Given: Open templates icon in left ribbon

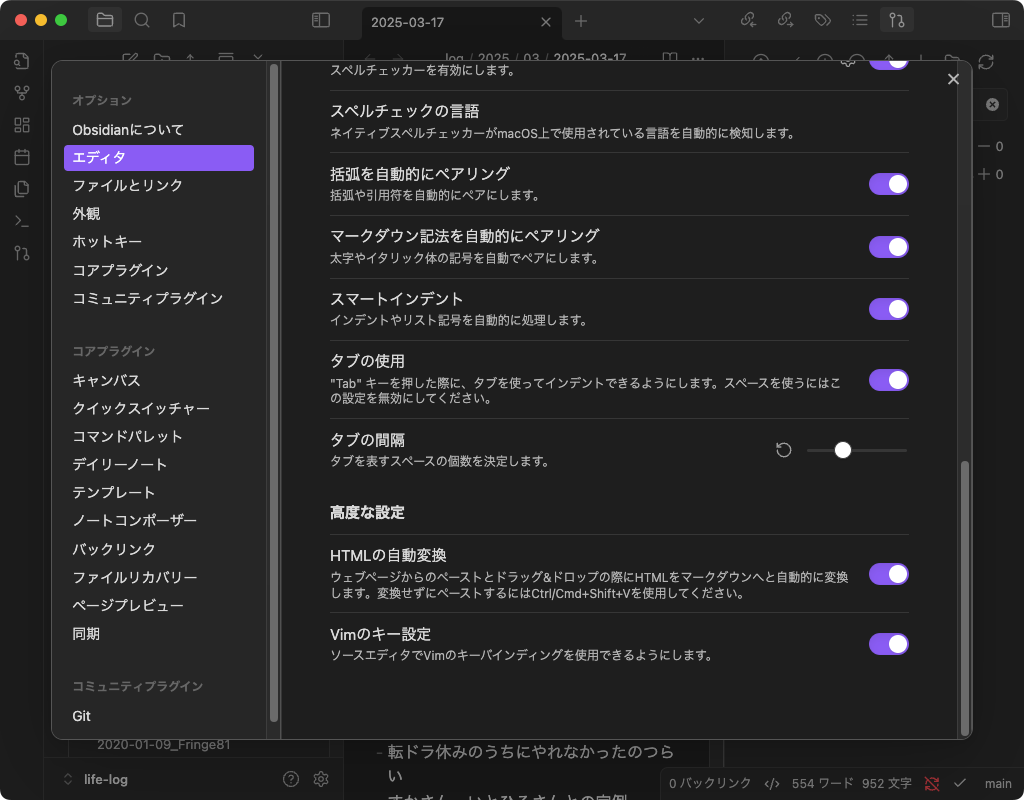Looking at the screenshot, I should click(22, 189).
